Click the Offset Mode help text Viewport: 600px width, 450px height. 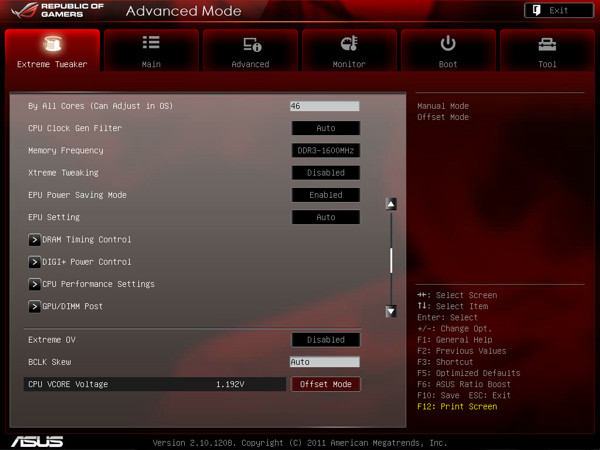click(x=443, y=117)
